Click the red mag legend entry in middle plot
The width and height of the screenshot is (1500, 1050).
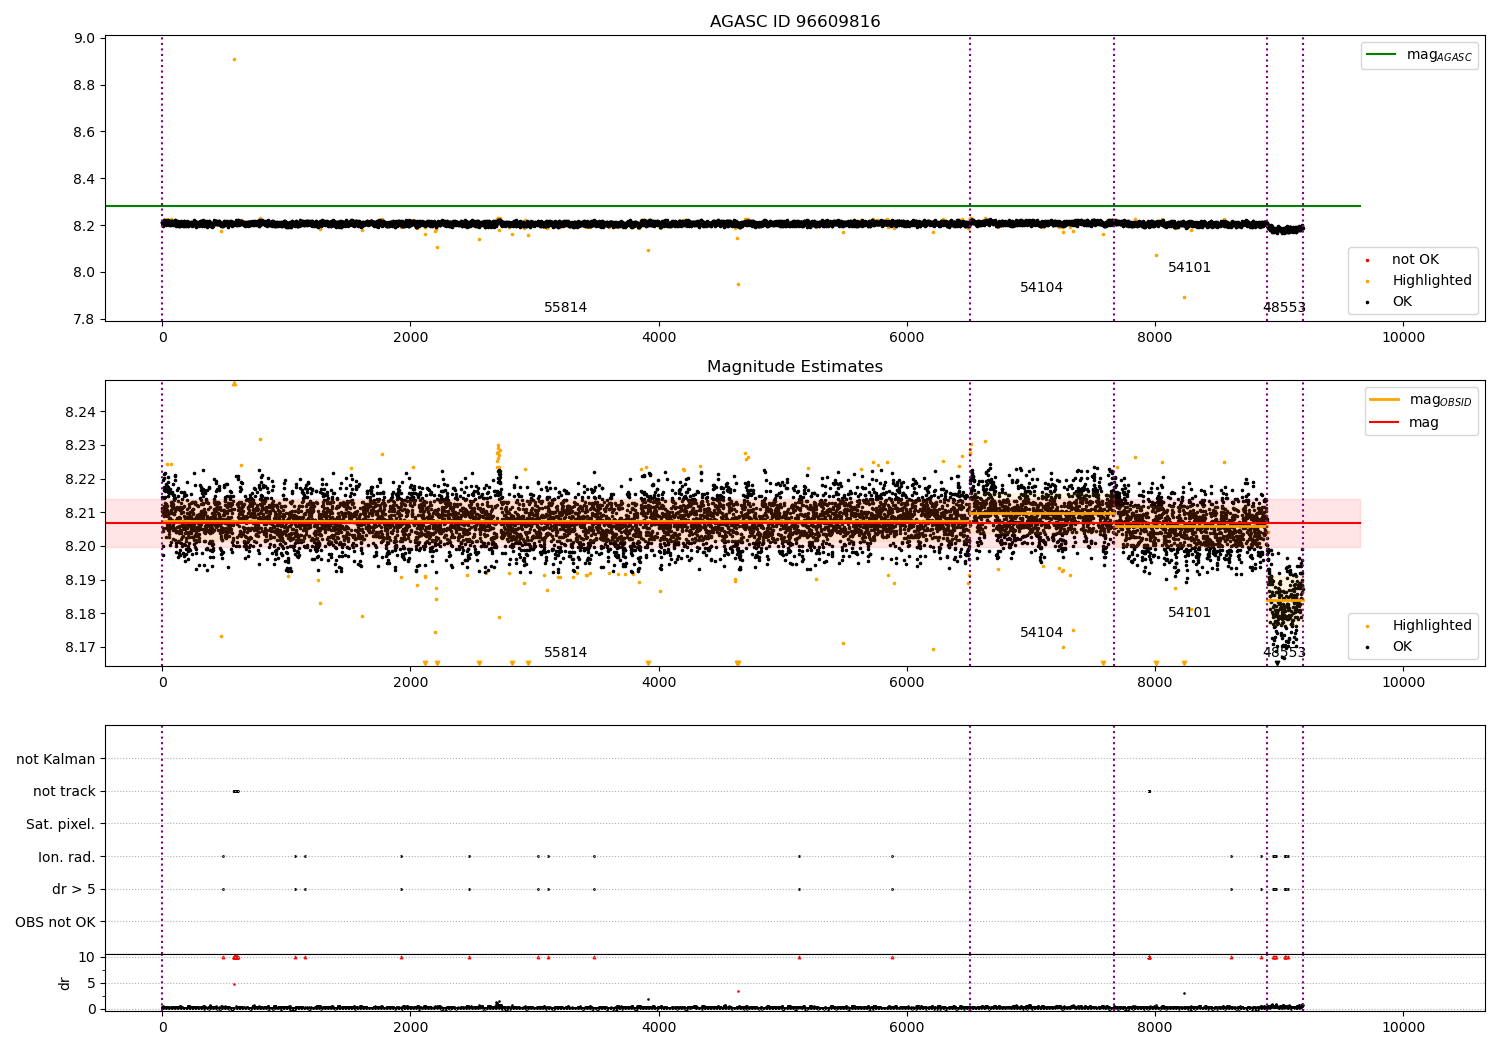pos(1404,422)
